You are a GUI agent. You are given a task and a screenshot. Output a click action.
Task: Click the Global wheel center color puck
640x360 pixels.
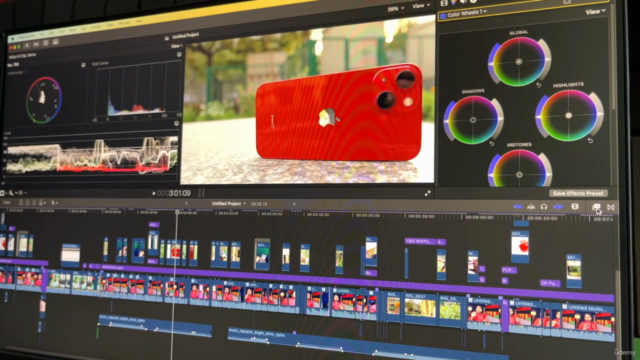click(519, 62)
